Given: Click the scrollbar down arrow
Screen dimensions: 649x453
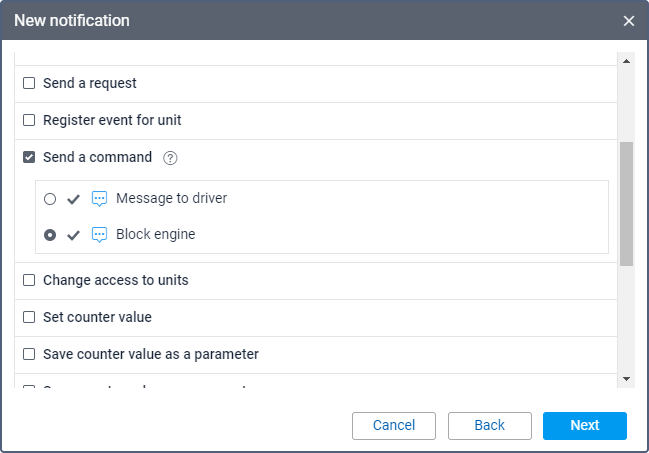Looking at the screenshot, I should pyautogui.click(x=627, y=379).
